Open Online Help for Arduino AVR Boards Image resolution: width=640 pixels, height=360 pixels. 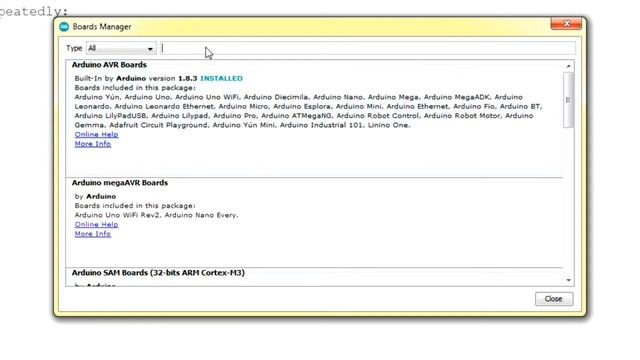click(96, 134)
